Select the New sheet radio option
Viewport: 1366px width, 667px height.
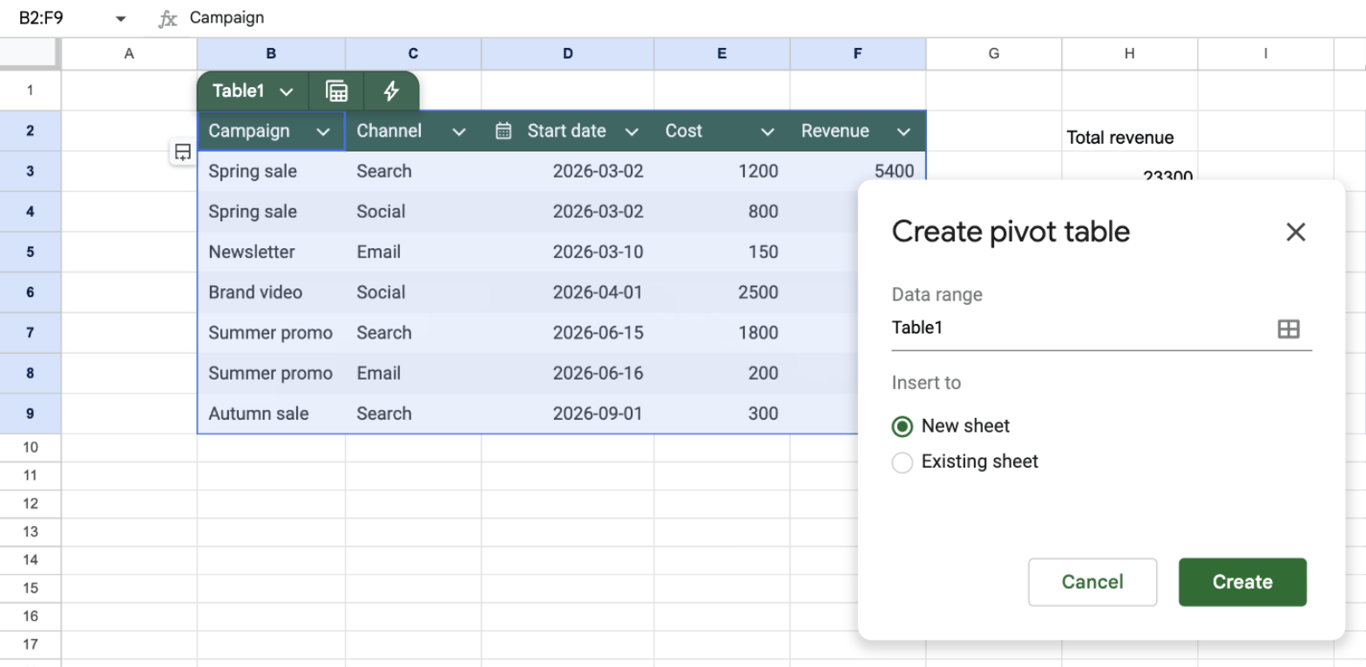click(902, 426)
